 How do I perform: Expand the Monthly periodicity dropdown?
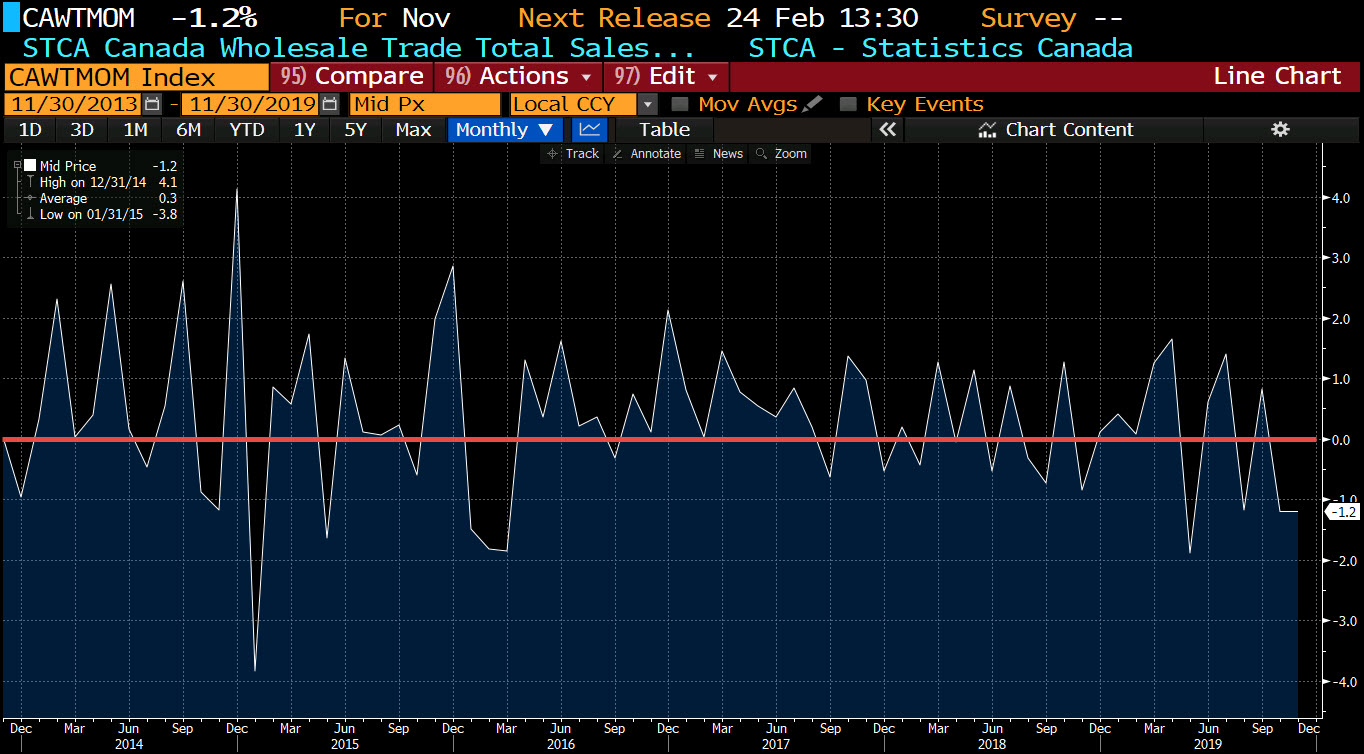pos(505,129)
